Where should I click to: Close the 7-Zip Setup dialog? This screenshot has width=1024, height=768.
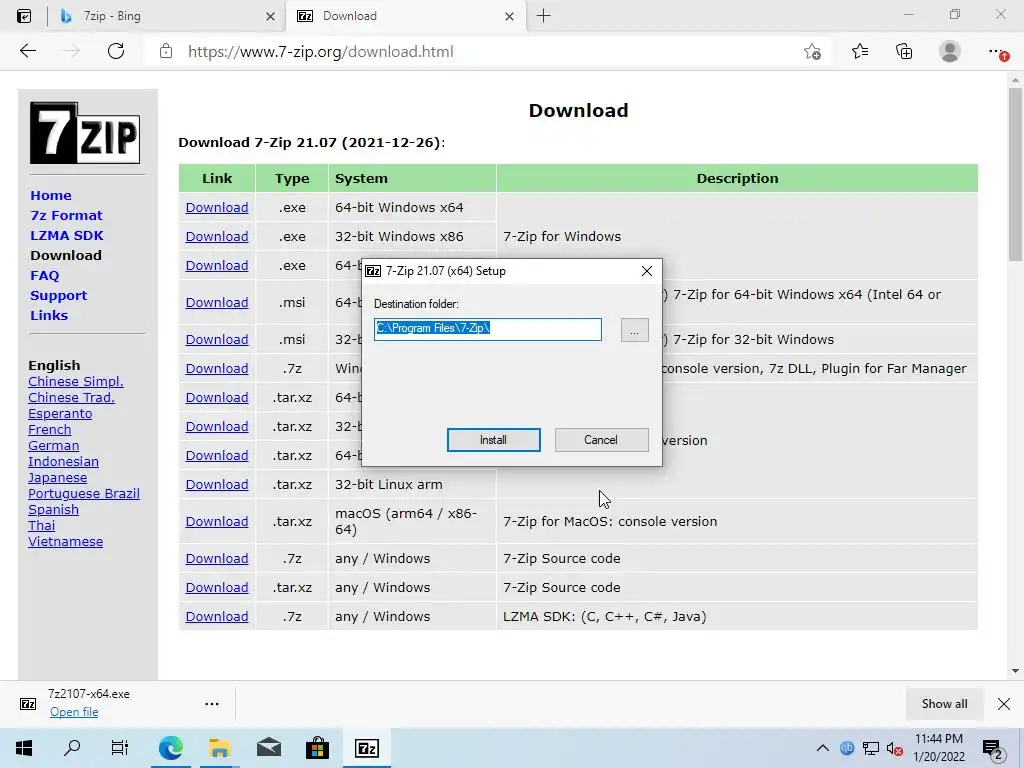tap(647, 271)
